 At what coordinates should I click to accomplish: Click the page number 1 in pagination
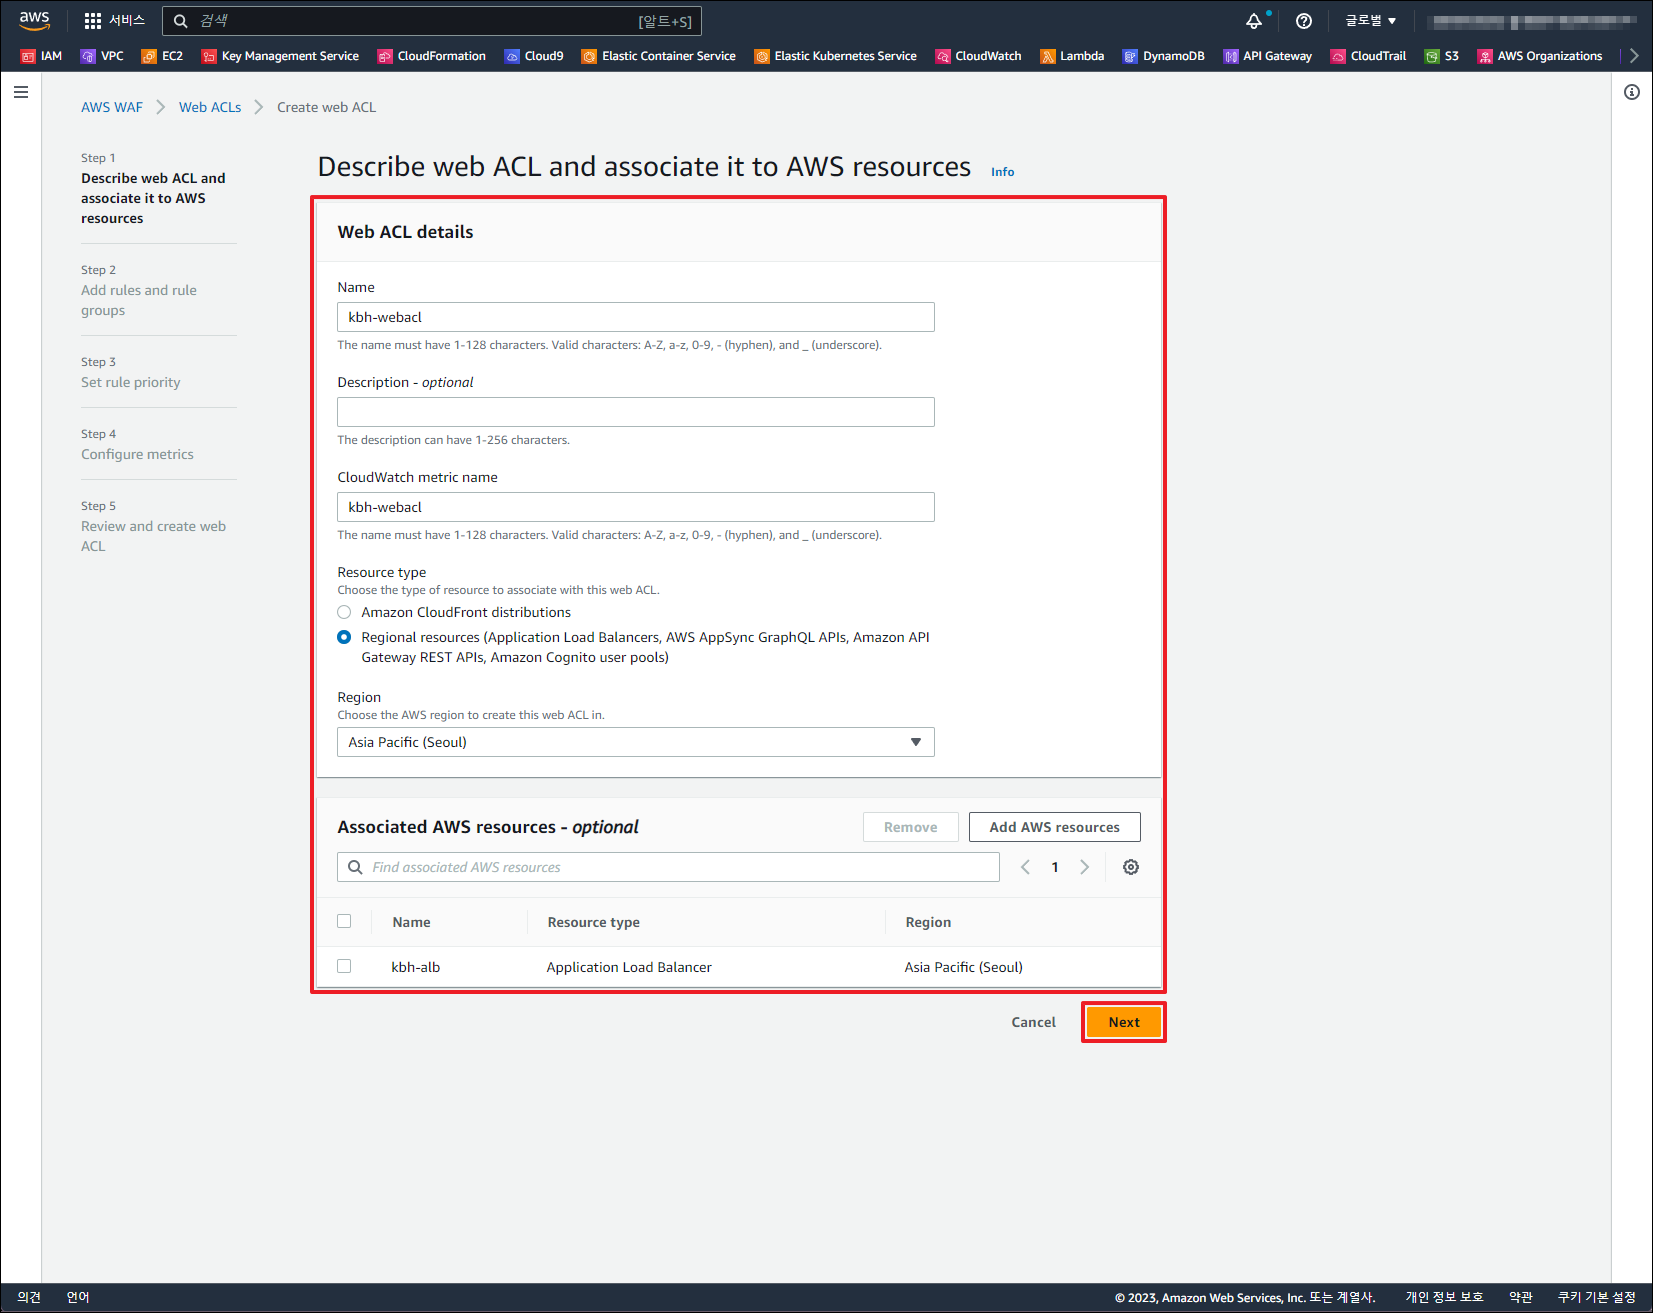point(1055,867)
